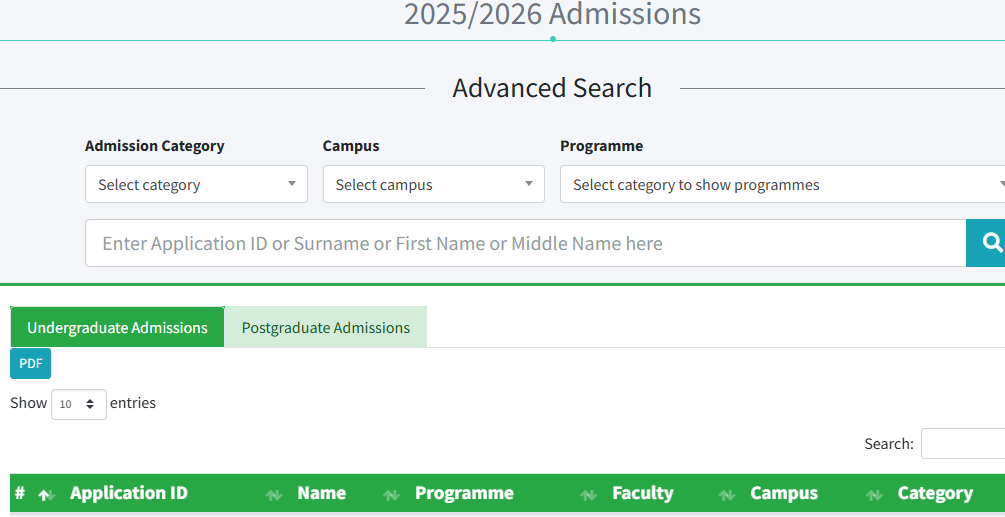The image size is (1005, 517).
Task: Sort table by Application ID header
Action: [x=129, y=493]
